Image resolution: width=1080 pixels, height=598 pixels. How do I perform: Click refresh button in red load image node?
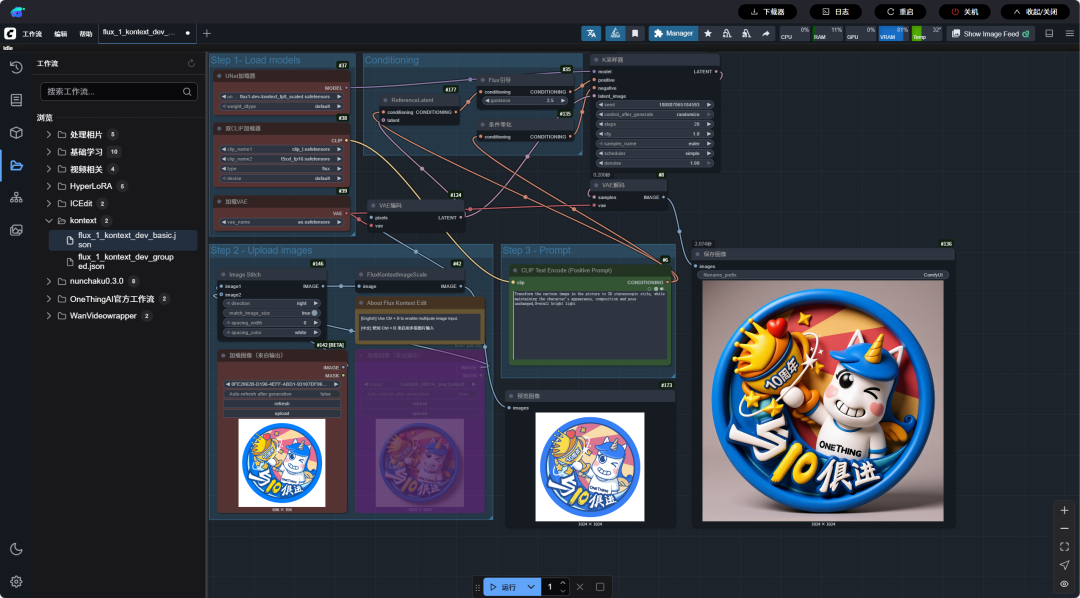pyautogui.click(x=282, y=404)
